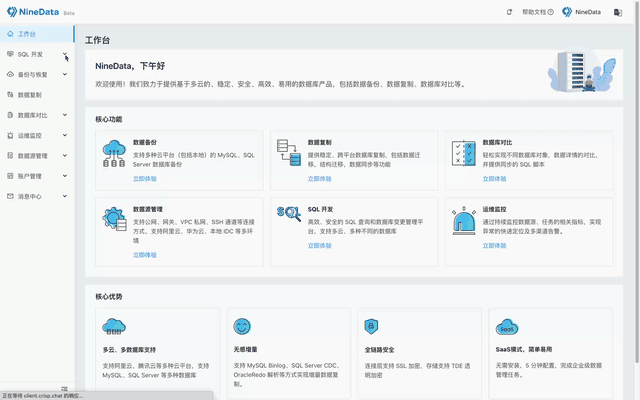
Task: Click the 多云、多数据库支持 cloud icon
Action: pyautogui.click(x=114, y=327)
